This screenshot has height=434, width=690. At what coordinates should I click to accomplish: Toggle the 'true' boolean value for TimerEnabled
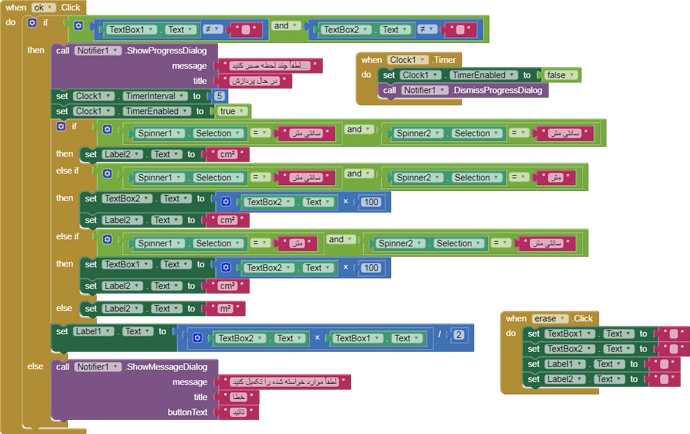click(231, 111)
